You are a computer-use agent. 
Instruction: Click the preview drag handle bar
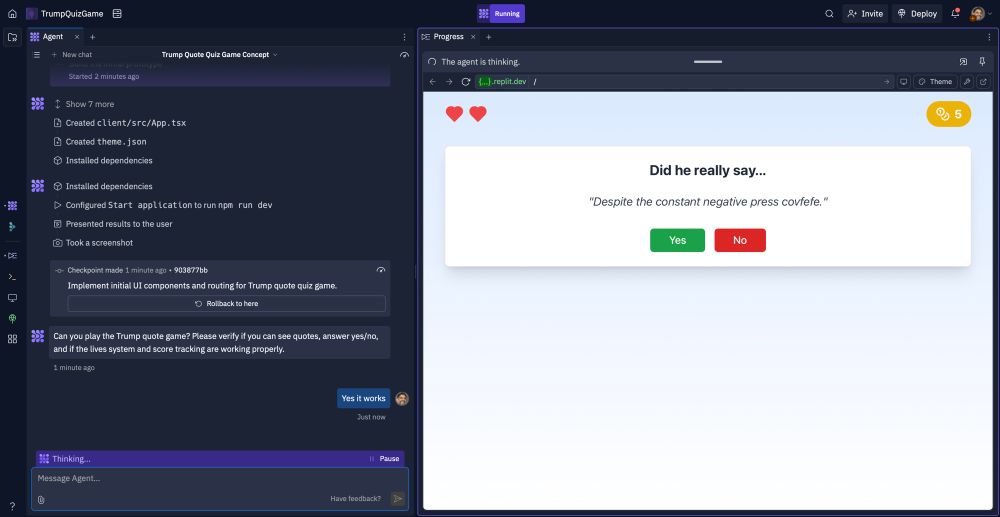708,62
